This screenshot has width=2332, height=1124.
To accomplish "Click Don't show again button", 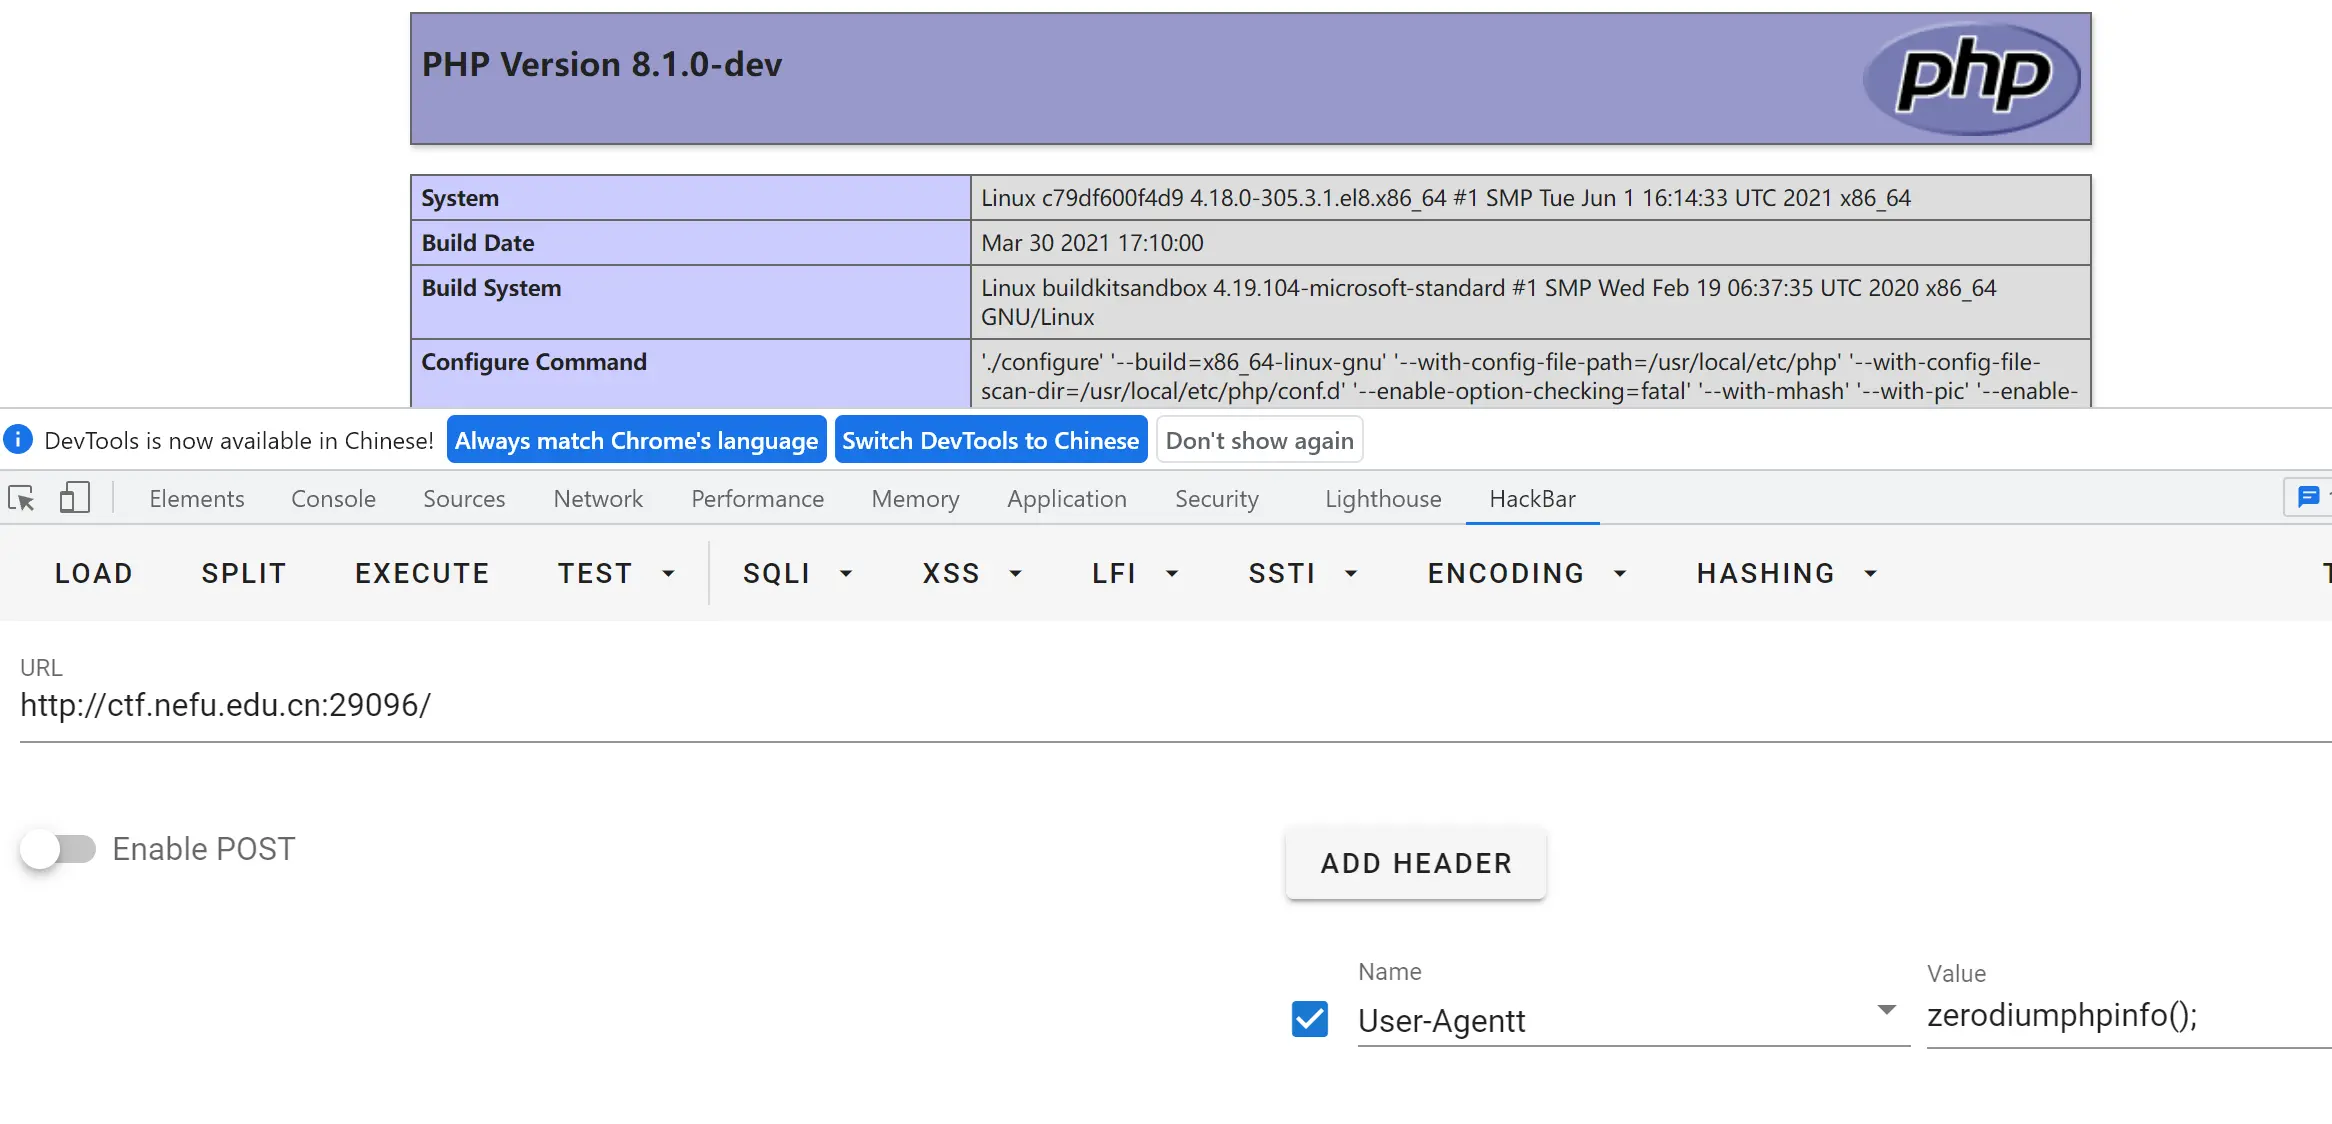I will (1259, 440).
